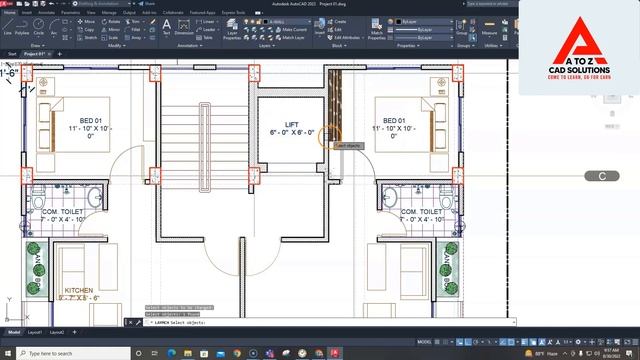Click the Move tool
Viewport: 640px width, 360px height.
click(86, 22)
